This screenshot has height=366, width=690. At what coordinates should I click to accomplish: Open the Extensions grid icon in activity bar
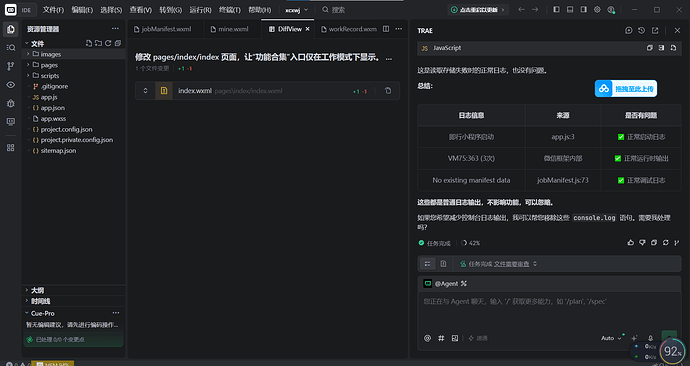[x=11, y=148]
